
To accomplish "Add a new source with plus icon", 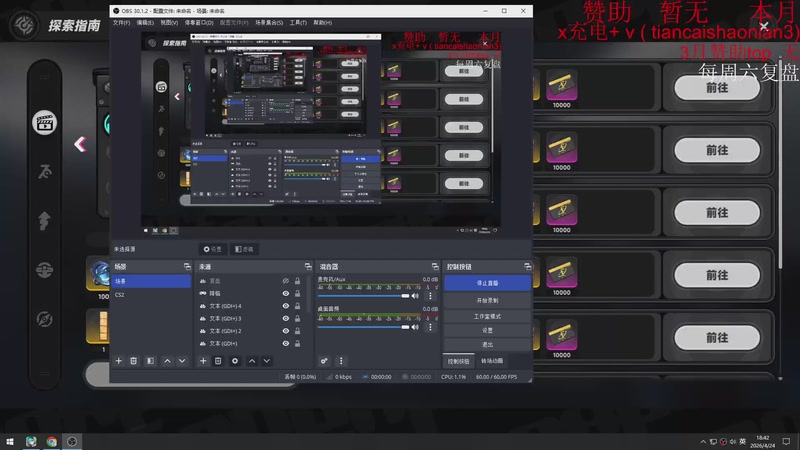I will 203,361.
